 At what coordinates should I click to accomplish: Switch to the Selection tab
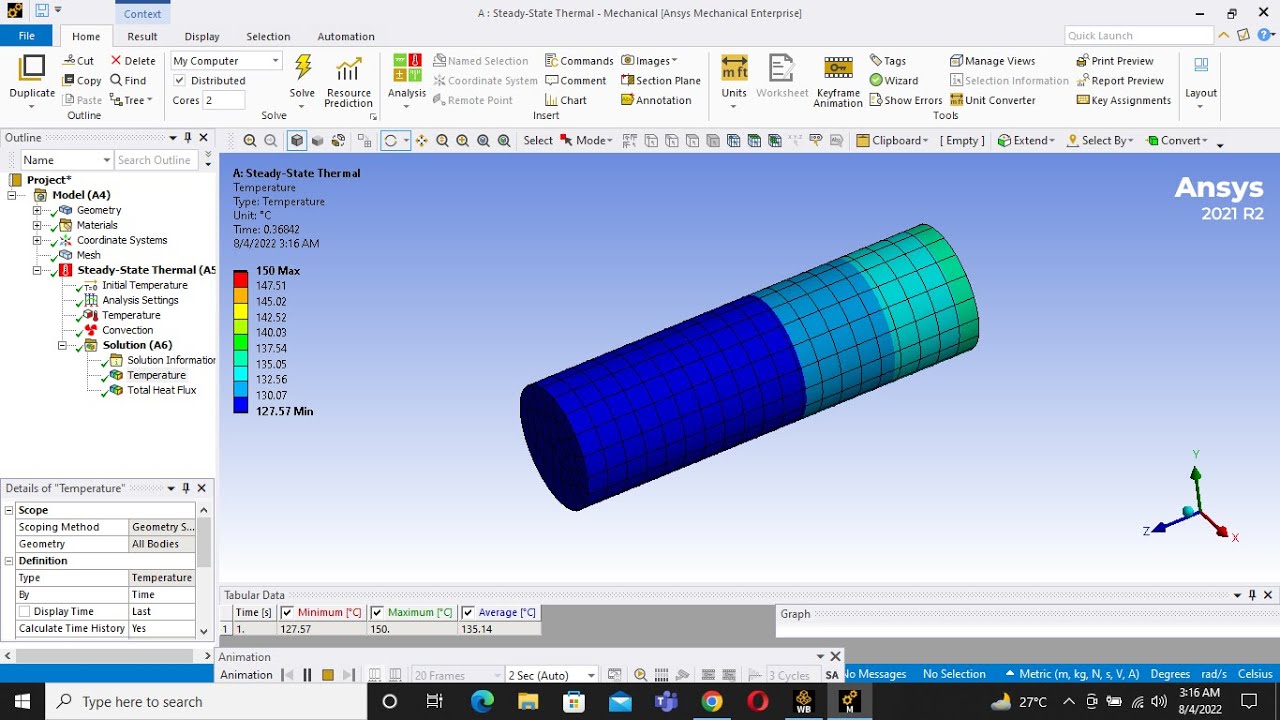[268, 37]
